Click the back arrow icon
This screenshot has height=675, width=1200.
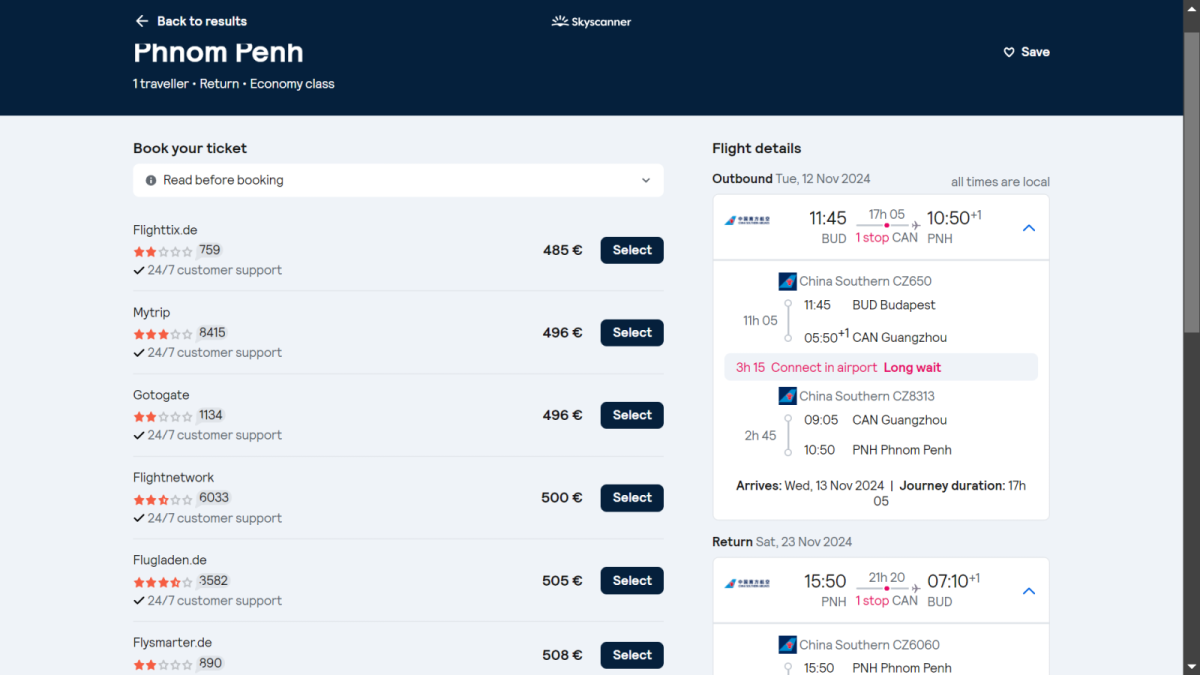pyautogui.click(x=141, y=21)
